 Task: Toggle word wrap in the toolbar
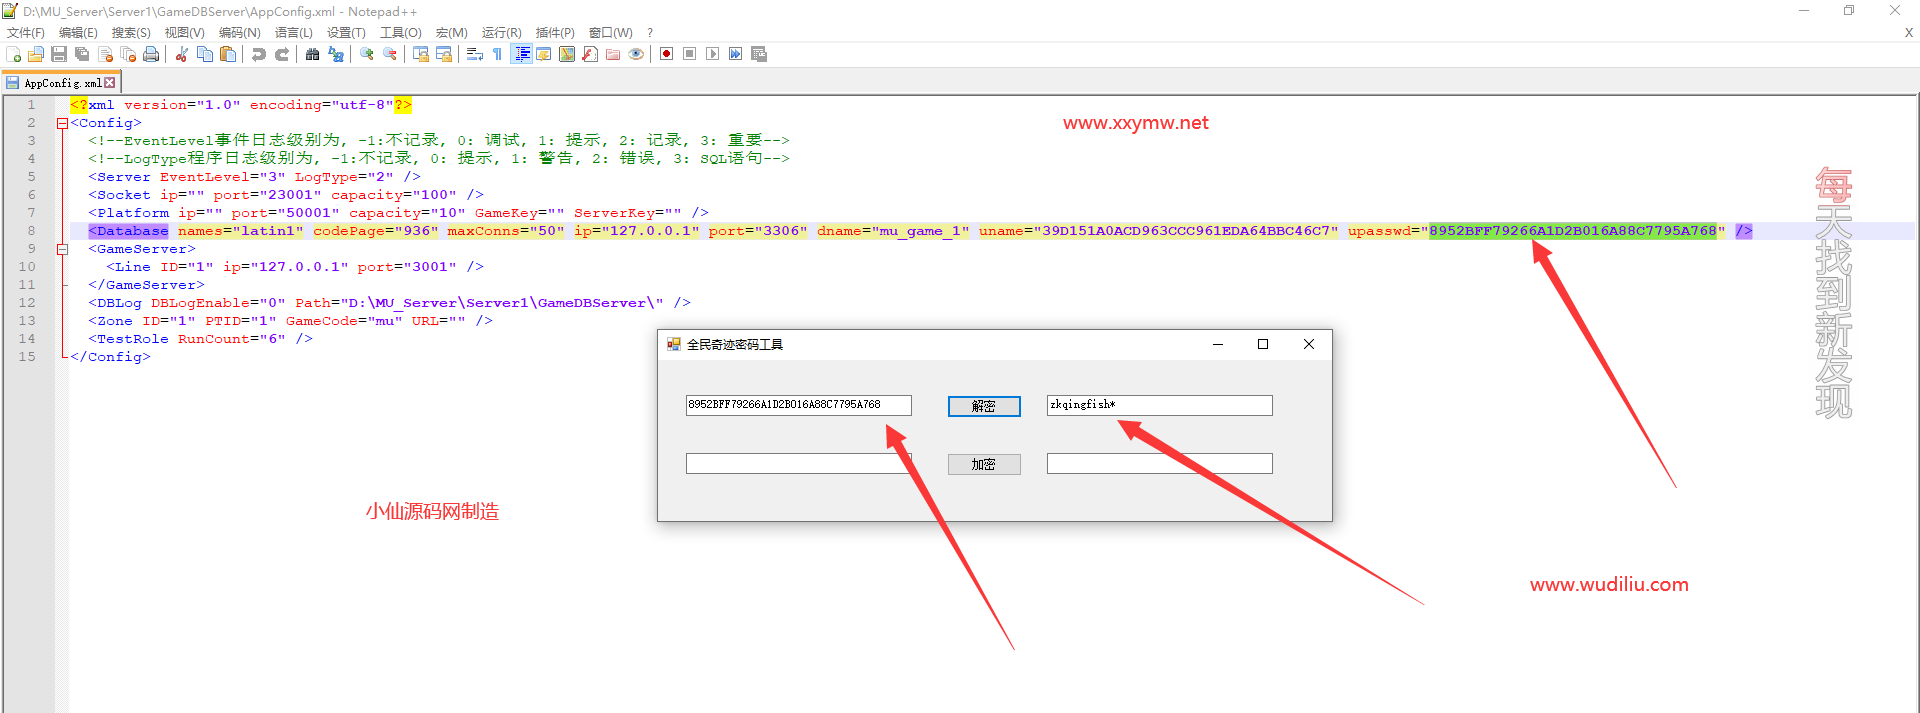475,54
